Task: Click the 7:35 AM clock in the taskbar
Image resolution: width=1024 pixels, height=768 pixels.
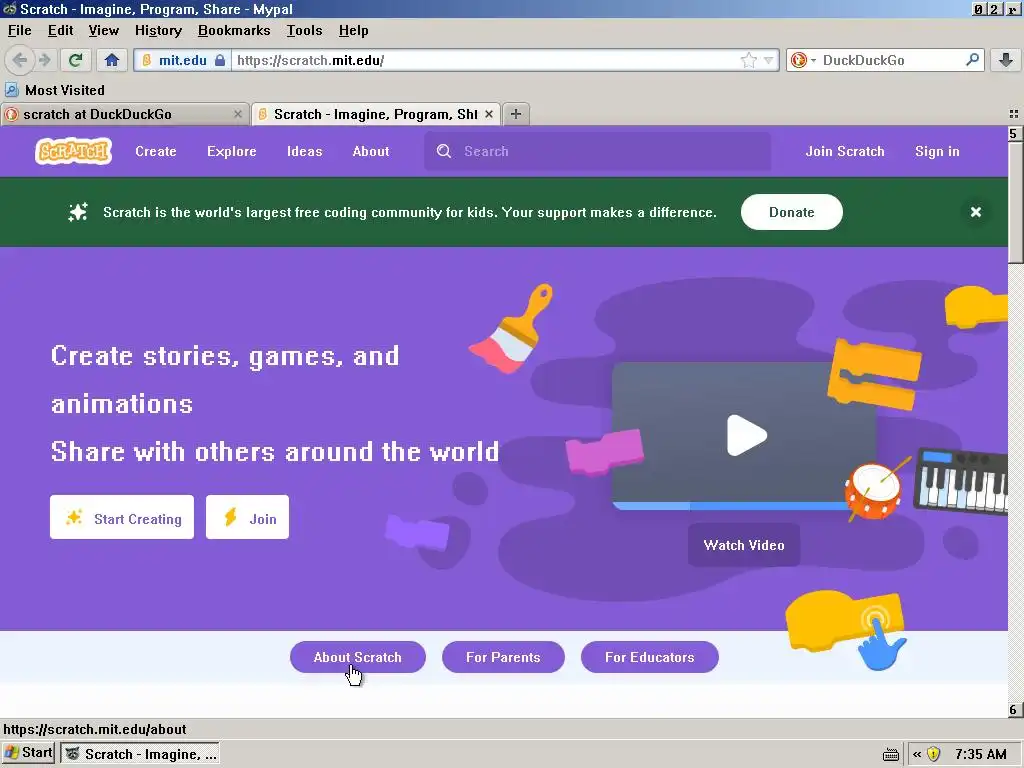Action: click(981, 754)
